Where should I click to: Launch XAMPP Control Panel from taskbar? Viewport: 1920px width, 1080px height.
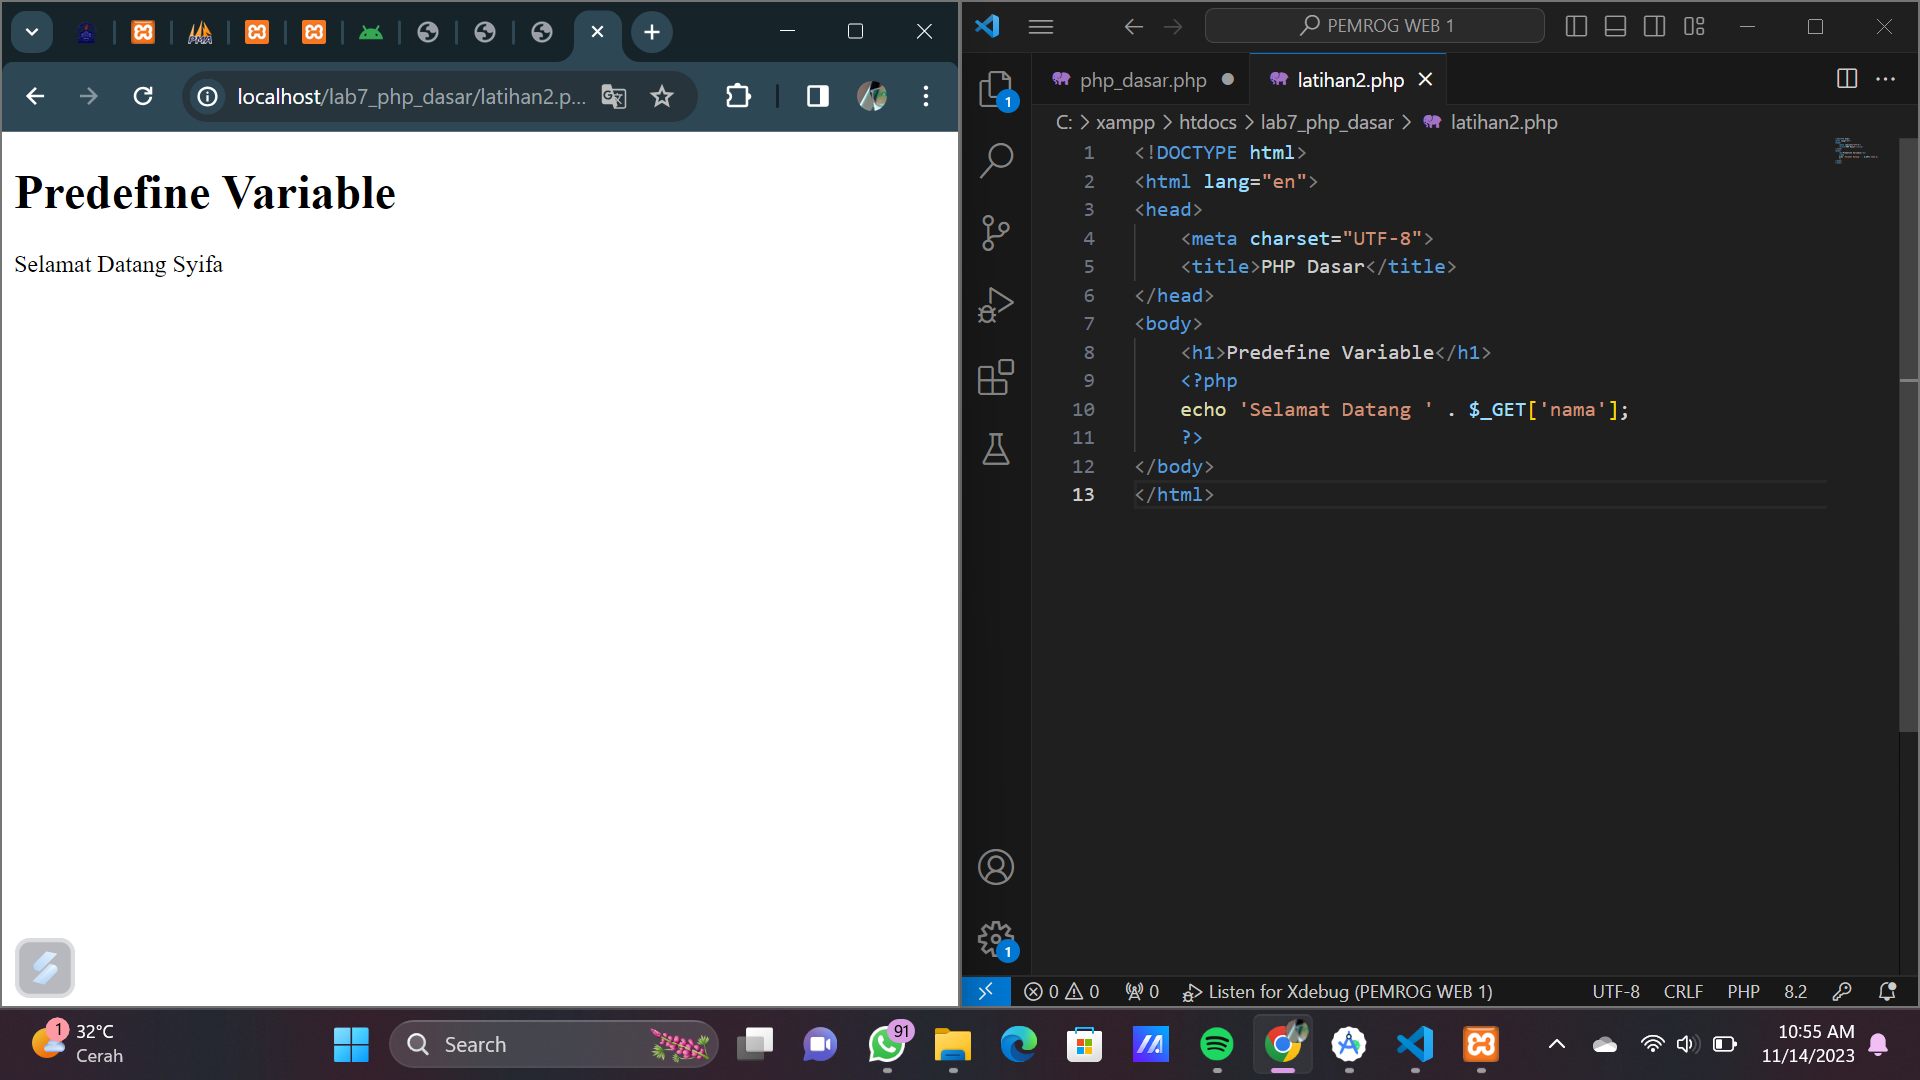tap(1480, 1043)
